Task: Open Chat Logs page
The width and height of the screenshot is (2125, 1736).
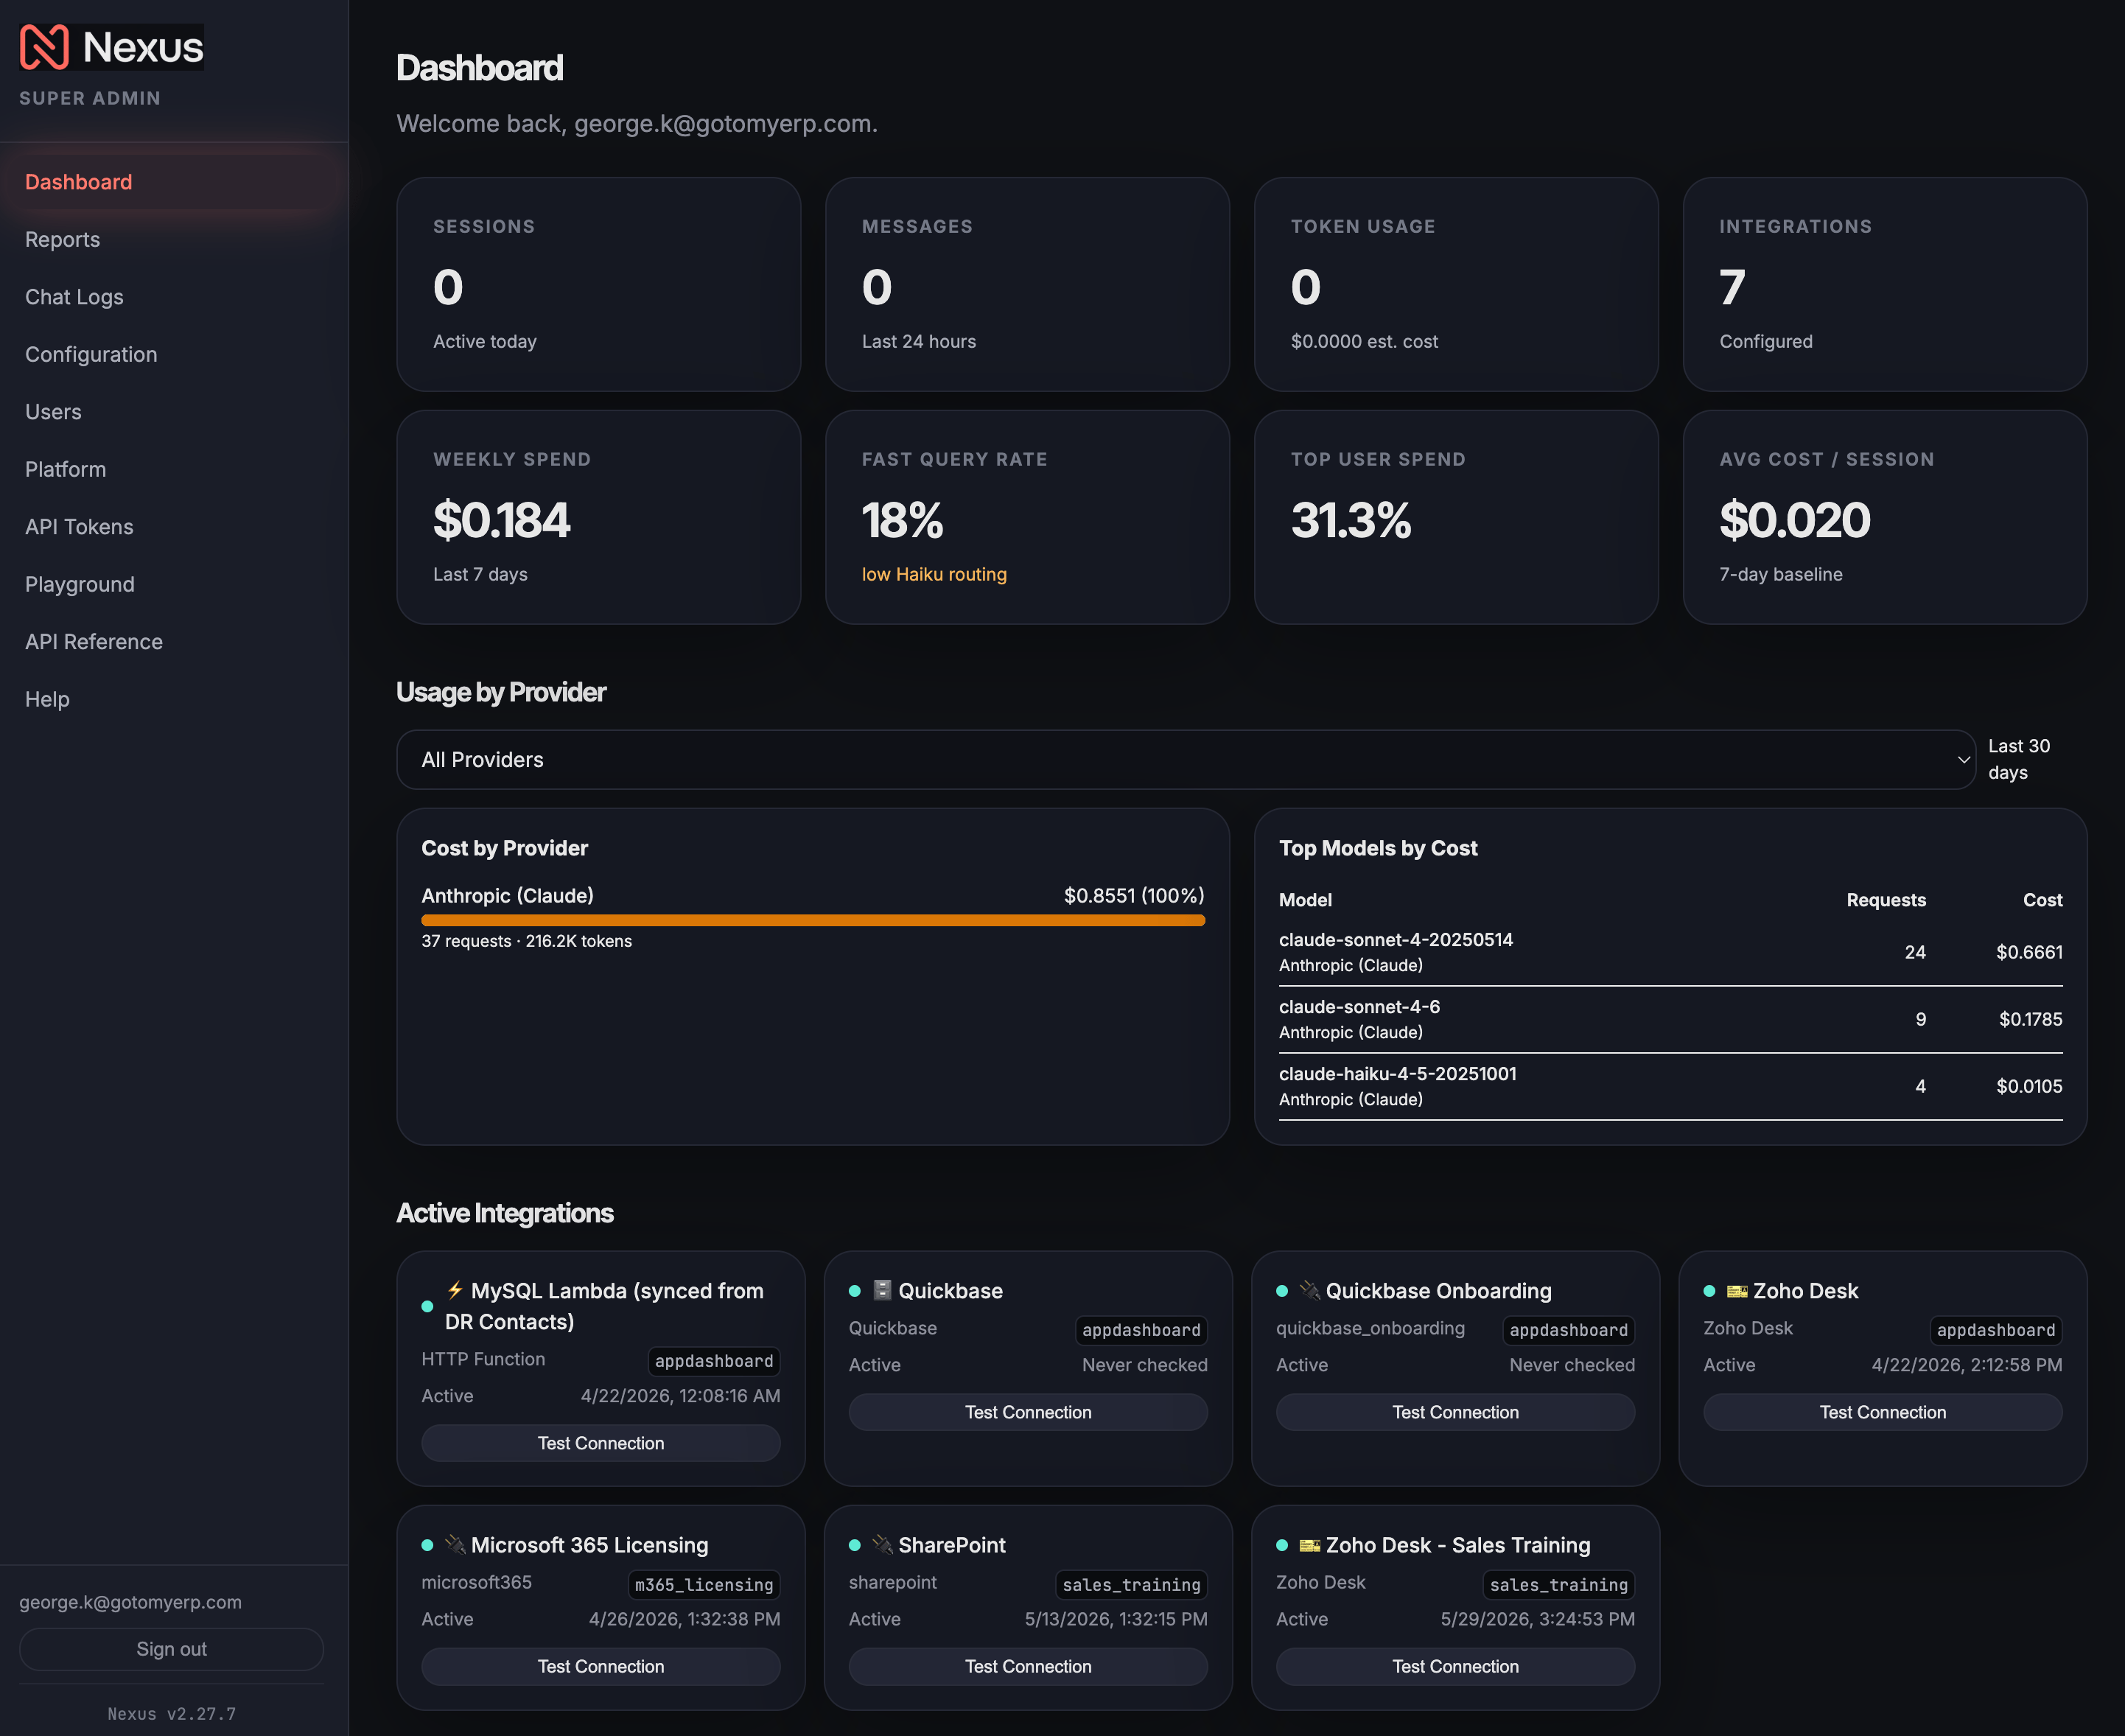Action: pos(174,297)
